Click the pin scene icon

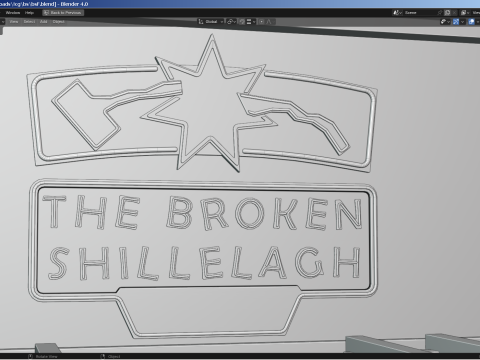pos(440,13)
